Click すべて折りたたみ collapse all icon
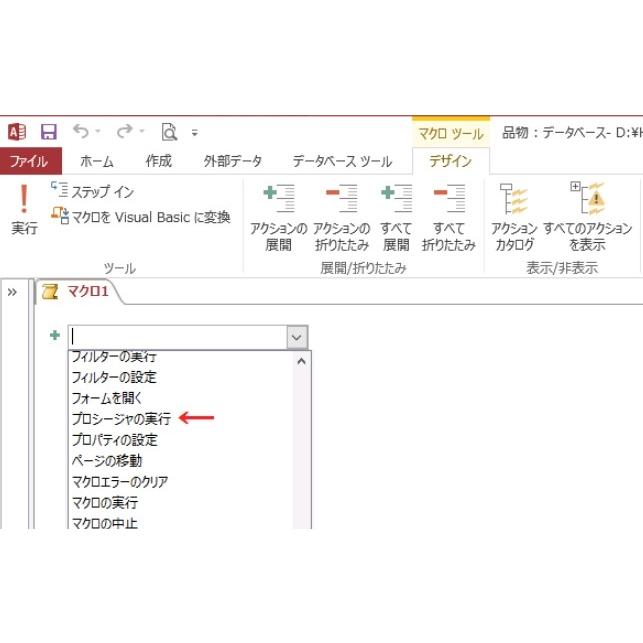Image resolution: width=643 pixels, height=643 pixels. 449,218
